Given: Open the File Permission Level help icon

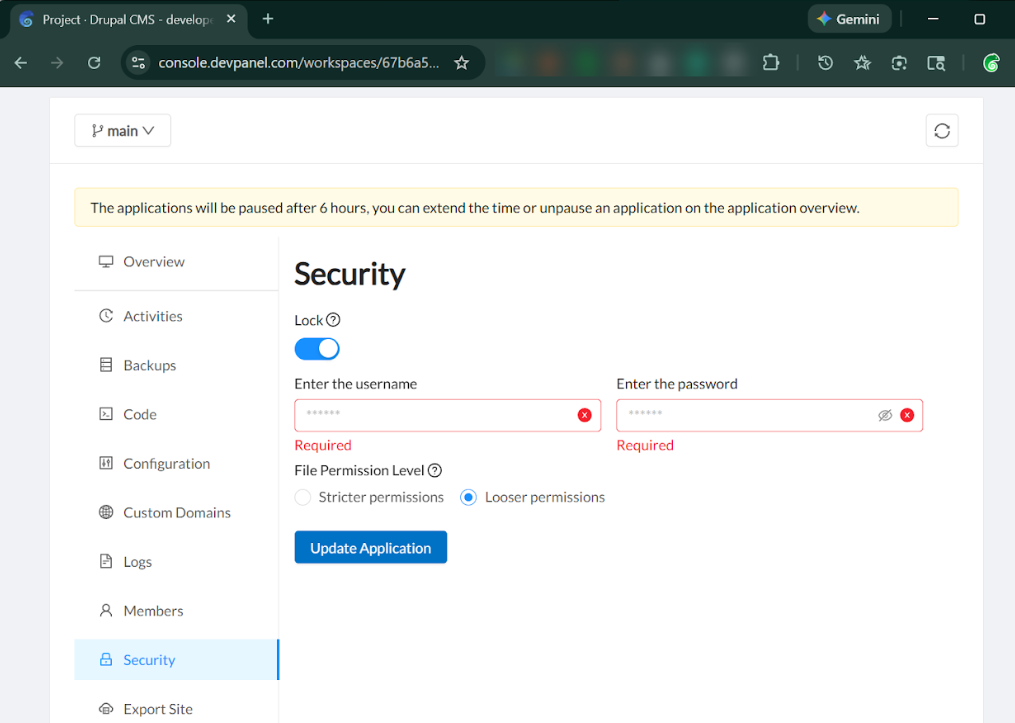Looking at the screenshot, I should click(x=435, y=470).
